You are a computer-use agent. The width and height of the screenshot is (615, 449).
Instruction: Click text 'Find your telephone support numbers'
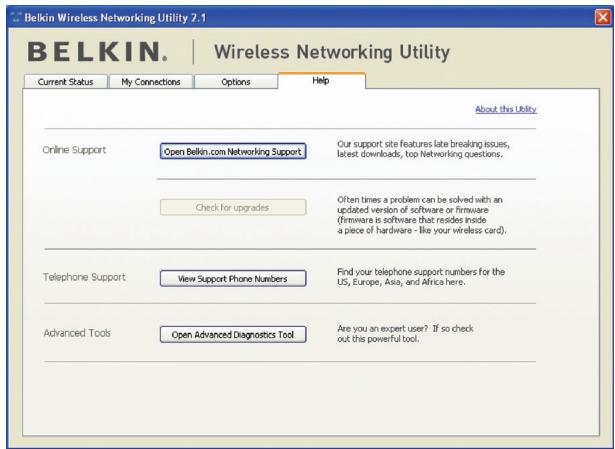406,272
